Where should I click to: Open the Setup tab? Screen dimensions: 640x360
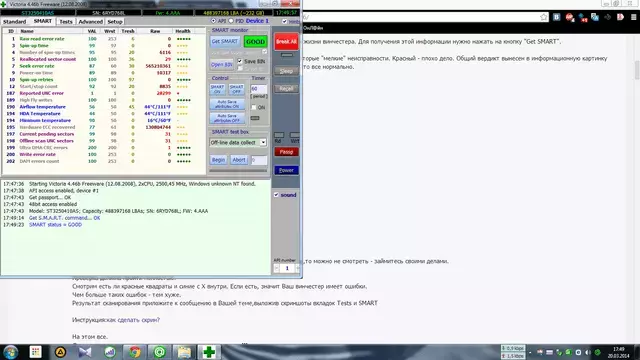coord(115,22)
